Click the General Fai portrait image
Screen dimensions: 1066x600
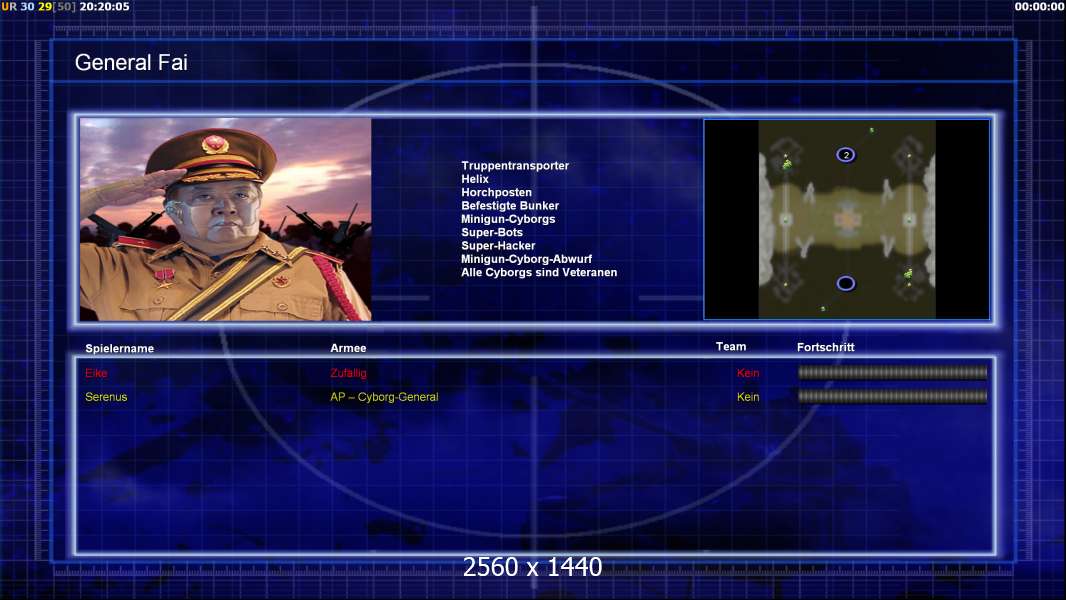[226, 219]
